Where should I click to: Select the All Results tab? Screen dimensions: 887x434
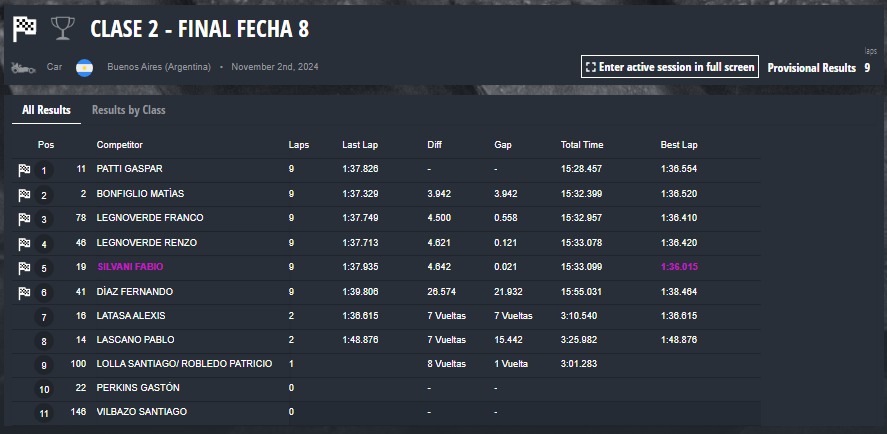(46, 110)
